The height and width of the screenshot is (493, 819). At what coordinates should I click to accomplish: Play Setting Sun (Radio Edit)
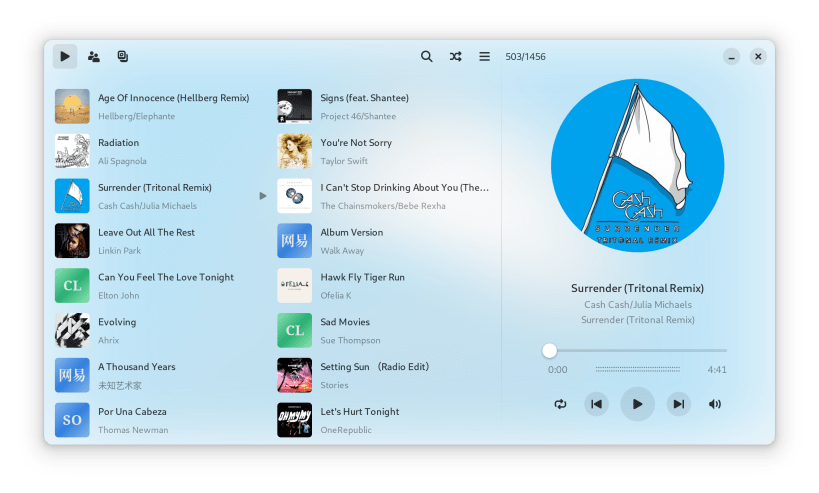(383, 375)
